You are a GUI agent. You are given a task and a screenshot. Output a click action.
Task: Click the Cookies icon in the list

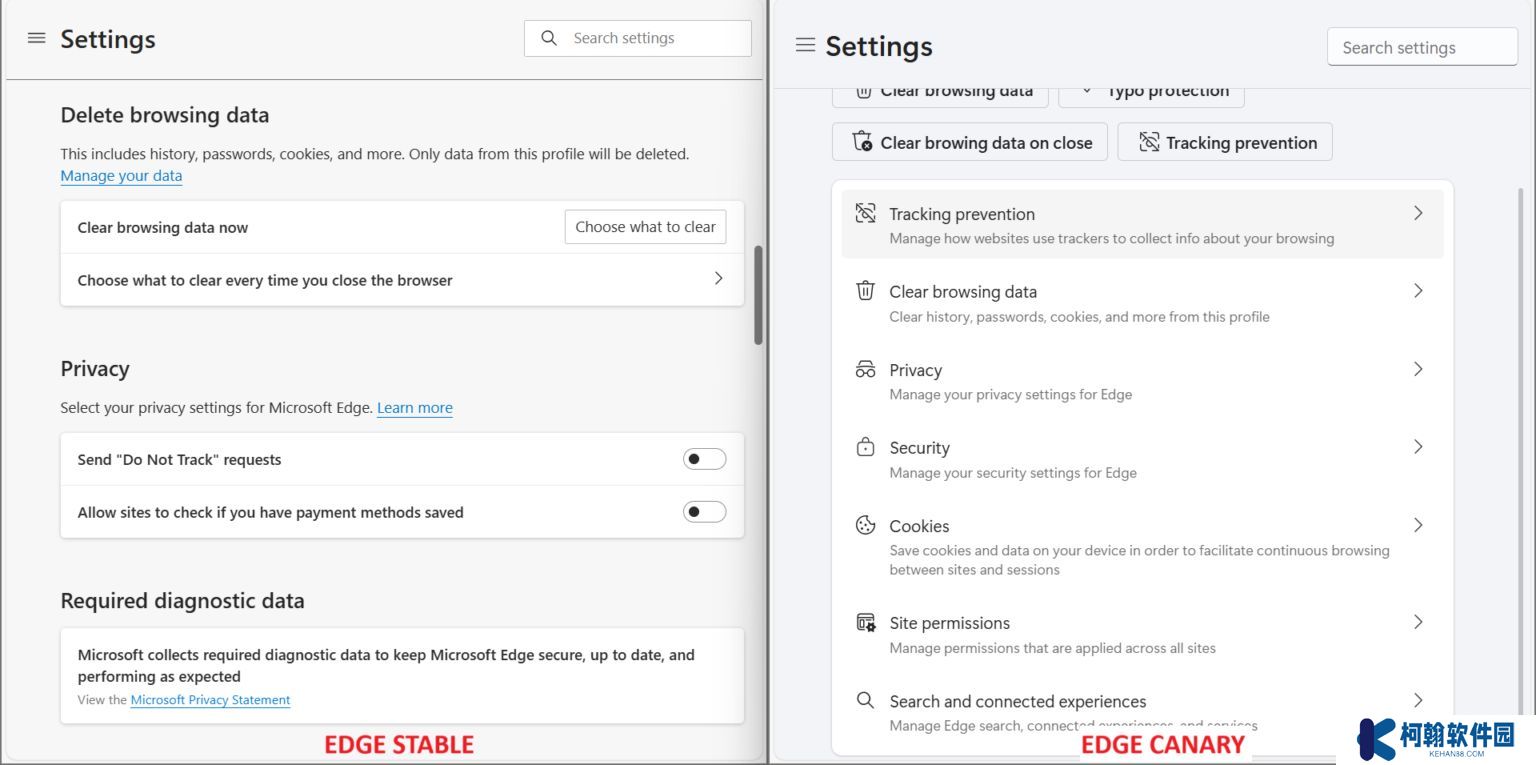[x=865, y=525]
